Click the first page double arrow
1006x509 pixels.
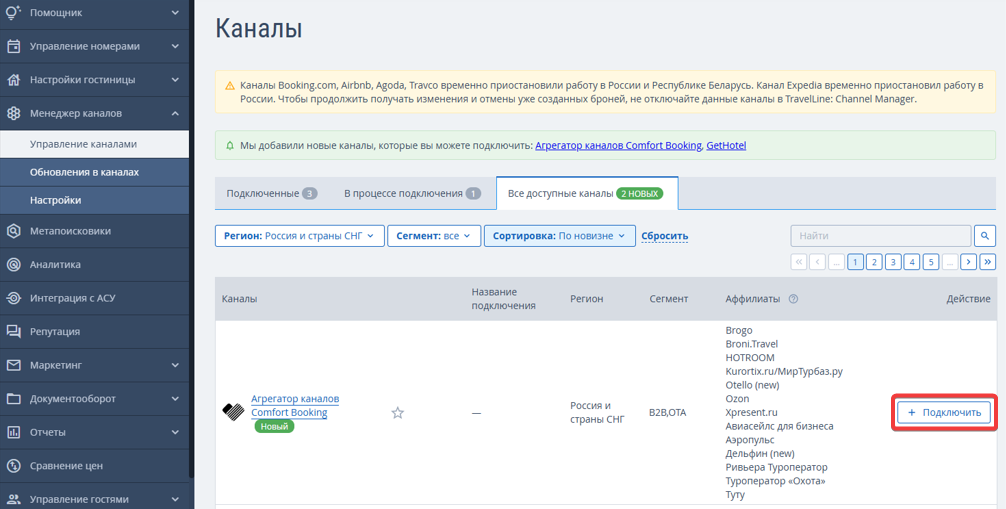pos(799,261)
